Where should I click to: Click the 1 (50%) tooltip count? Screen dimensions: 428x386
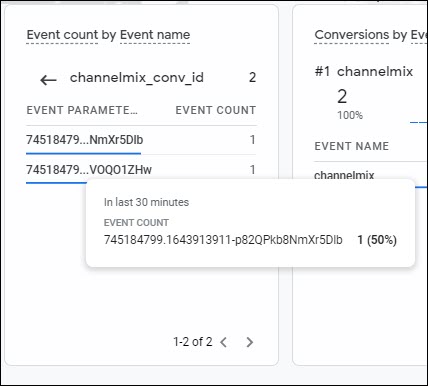click(377, 240)
